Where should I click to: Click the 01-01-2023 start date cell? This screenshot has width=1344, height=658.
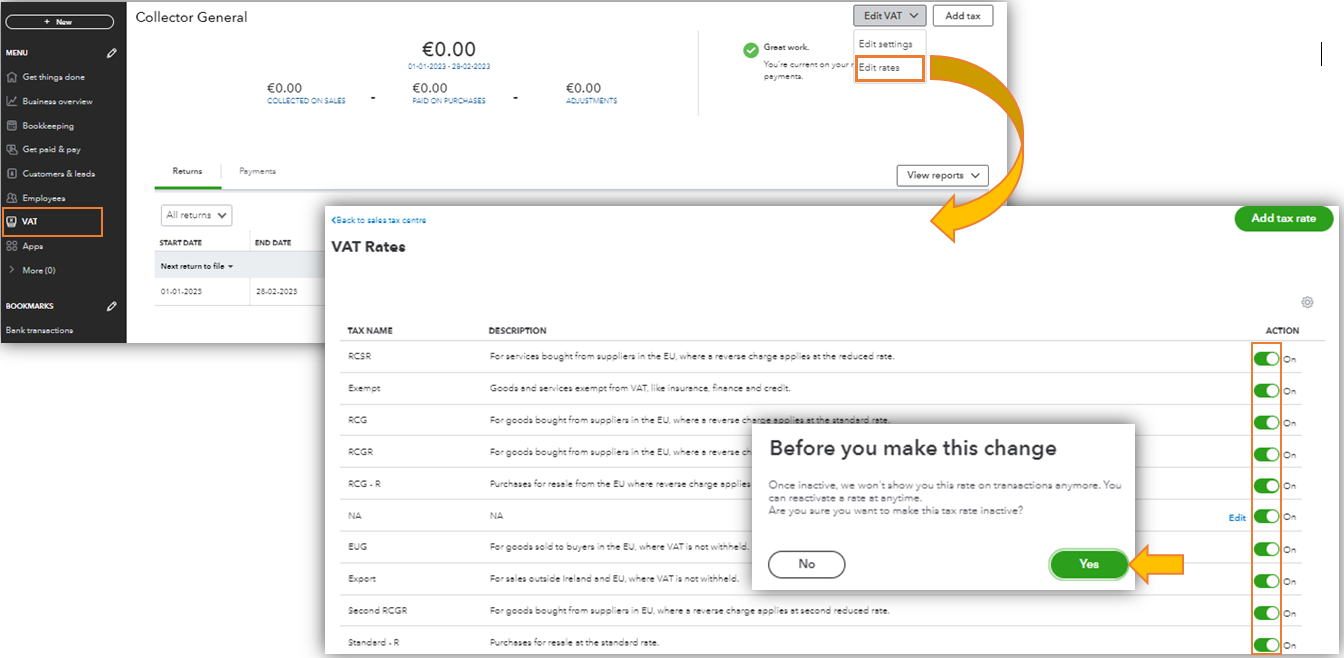click(181, 291)
